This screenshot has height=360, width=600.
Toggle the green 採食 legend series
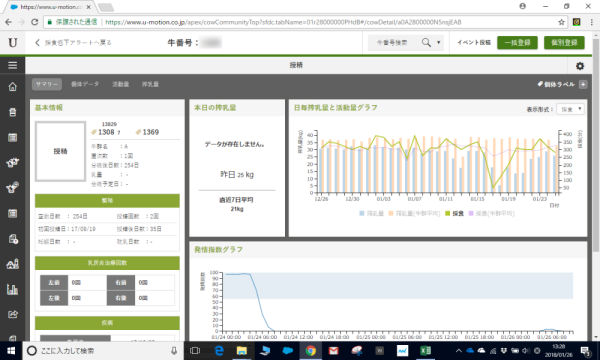[x=455, y=213]
